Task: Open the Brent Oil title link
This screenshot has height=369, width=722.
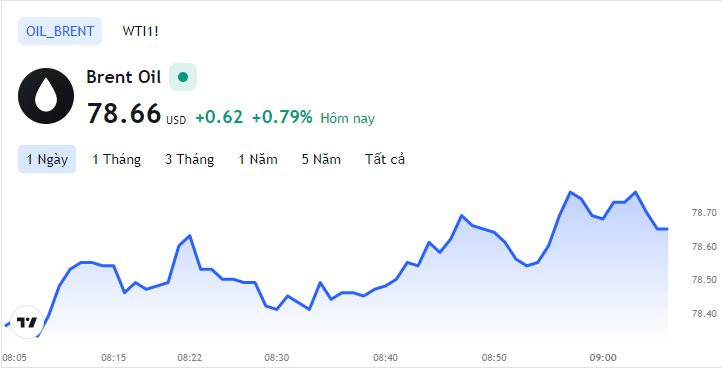Action: [123, 77]
